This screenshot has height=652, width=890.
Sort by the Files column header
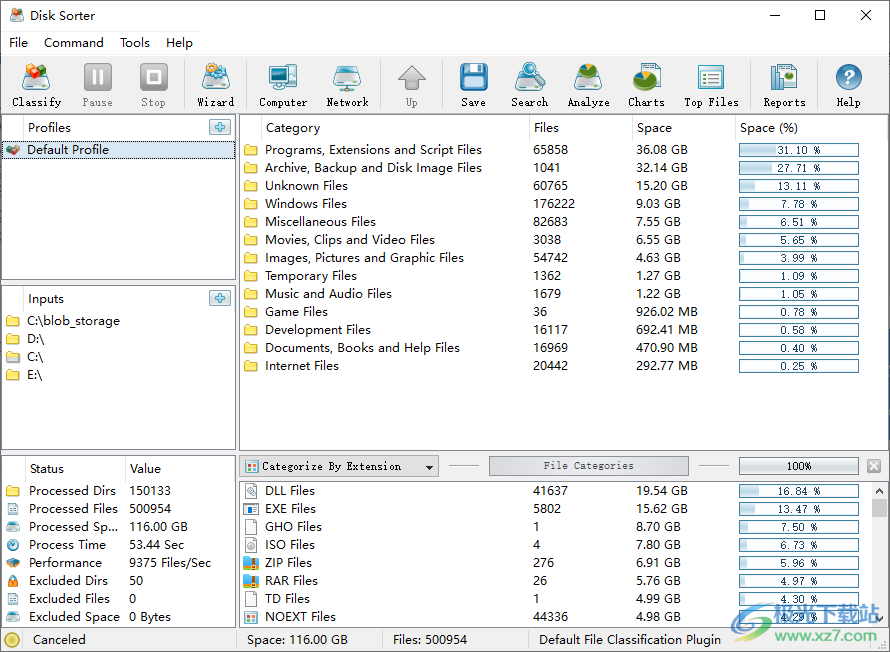(x=580, y=128)
